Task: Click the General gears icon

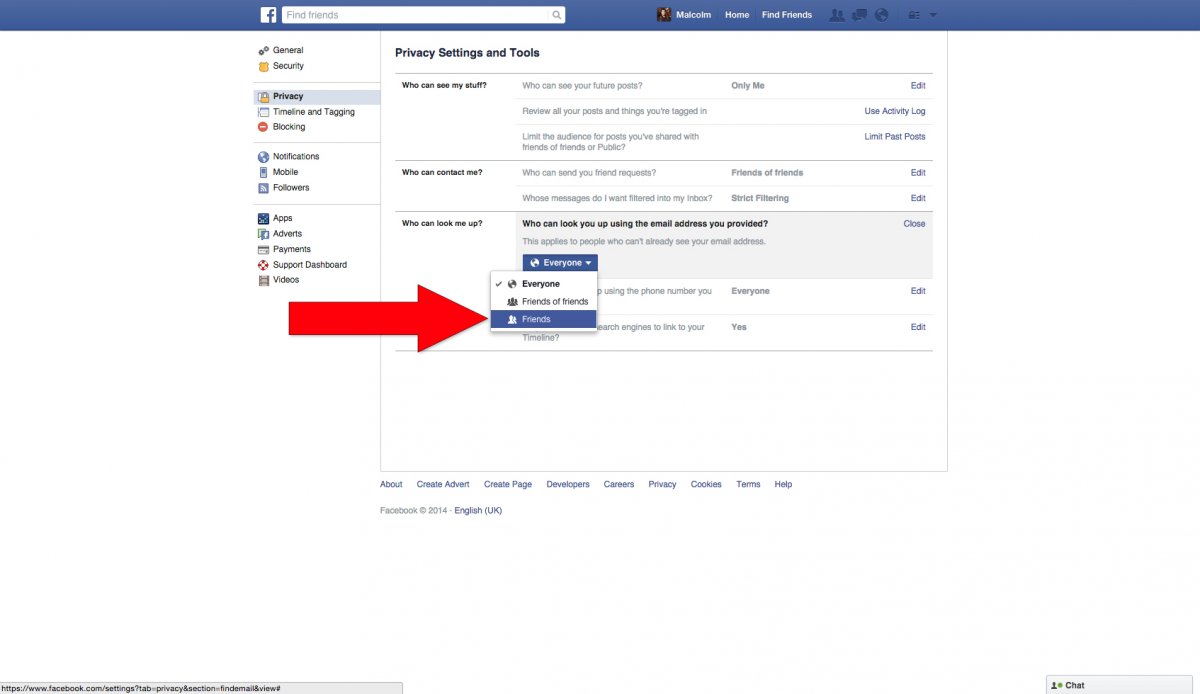Action: click(x=263, y=50)
